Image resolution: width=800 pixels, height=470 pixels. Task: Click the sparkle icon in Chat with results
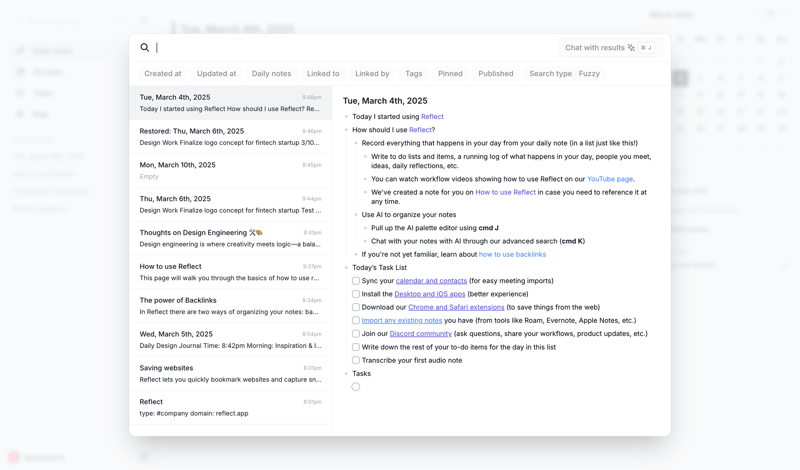[631, 47]
